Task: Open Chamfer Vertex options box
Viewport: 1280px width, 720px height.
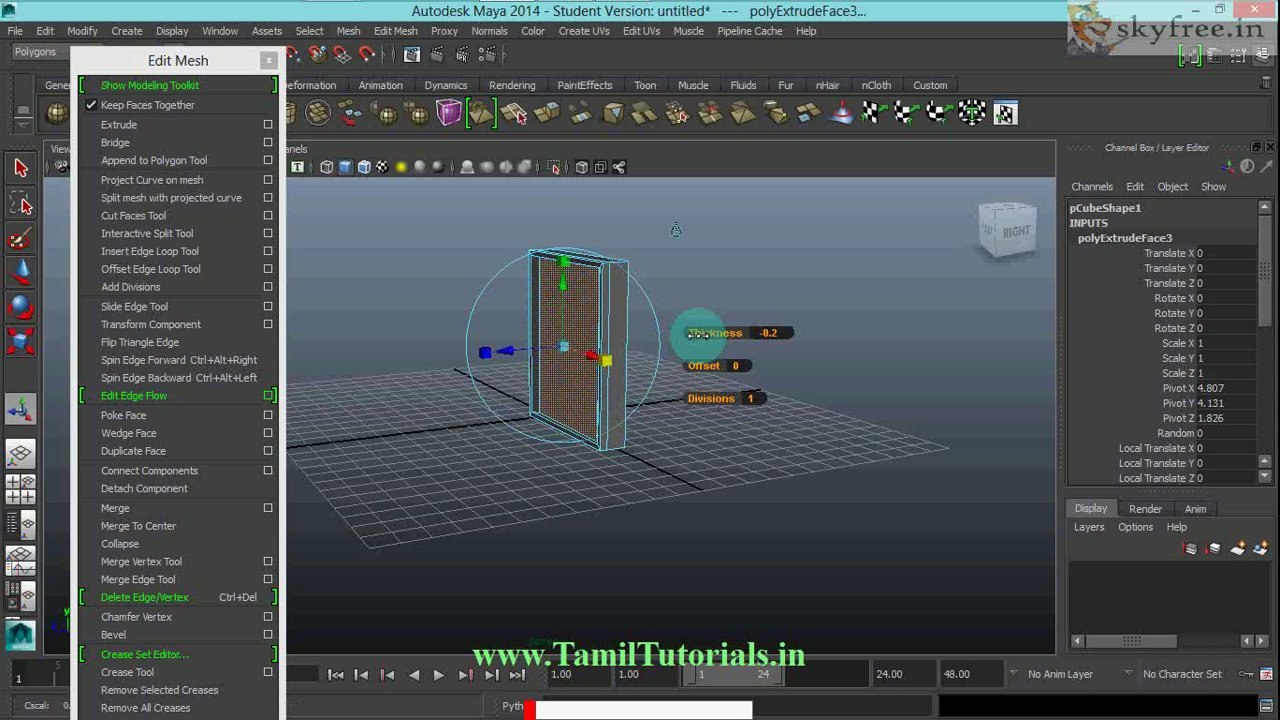Action: [x=268, y=617]
